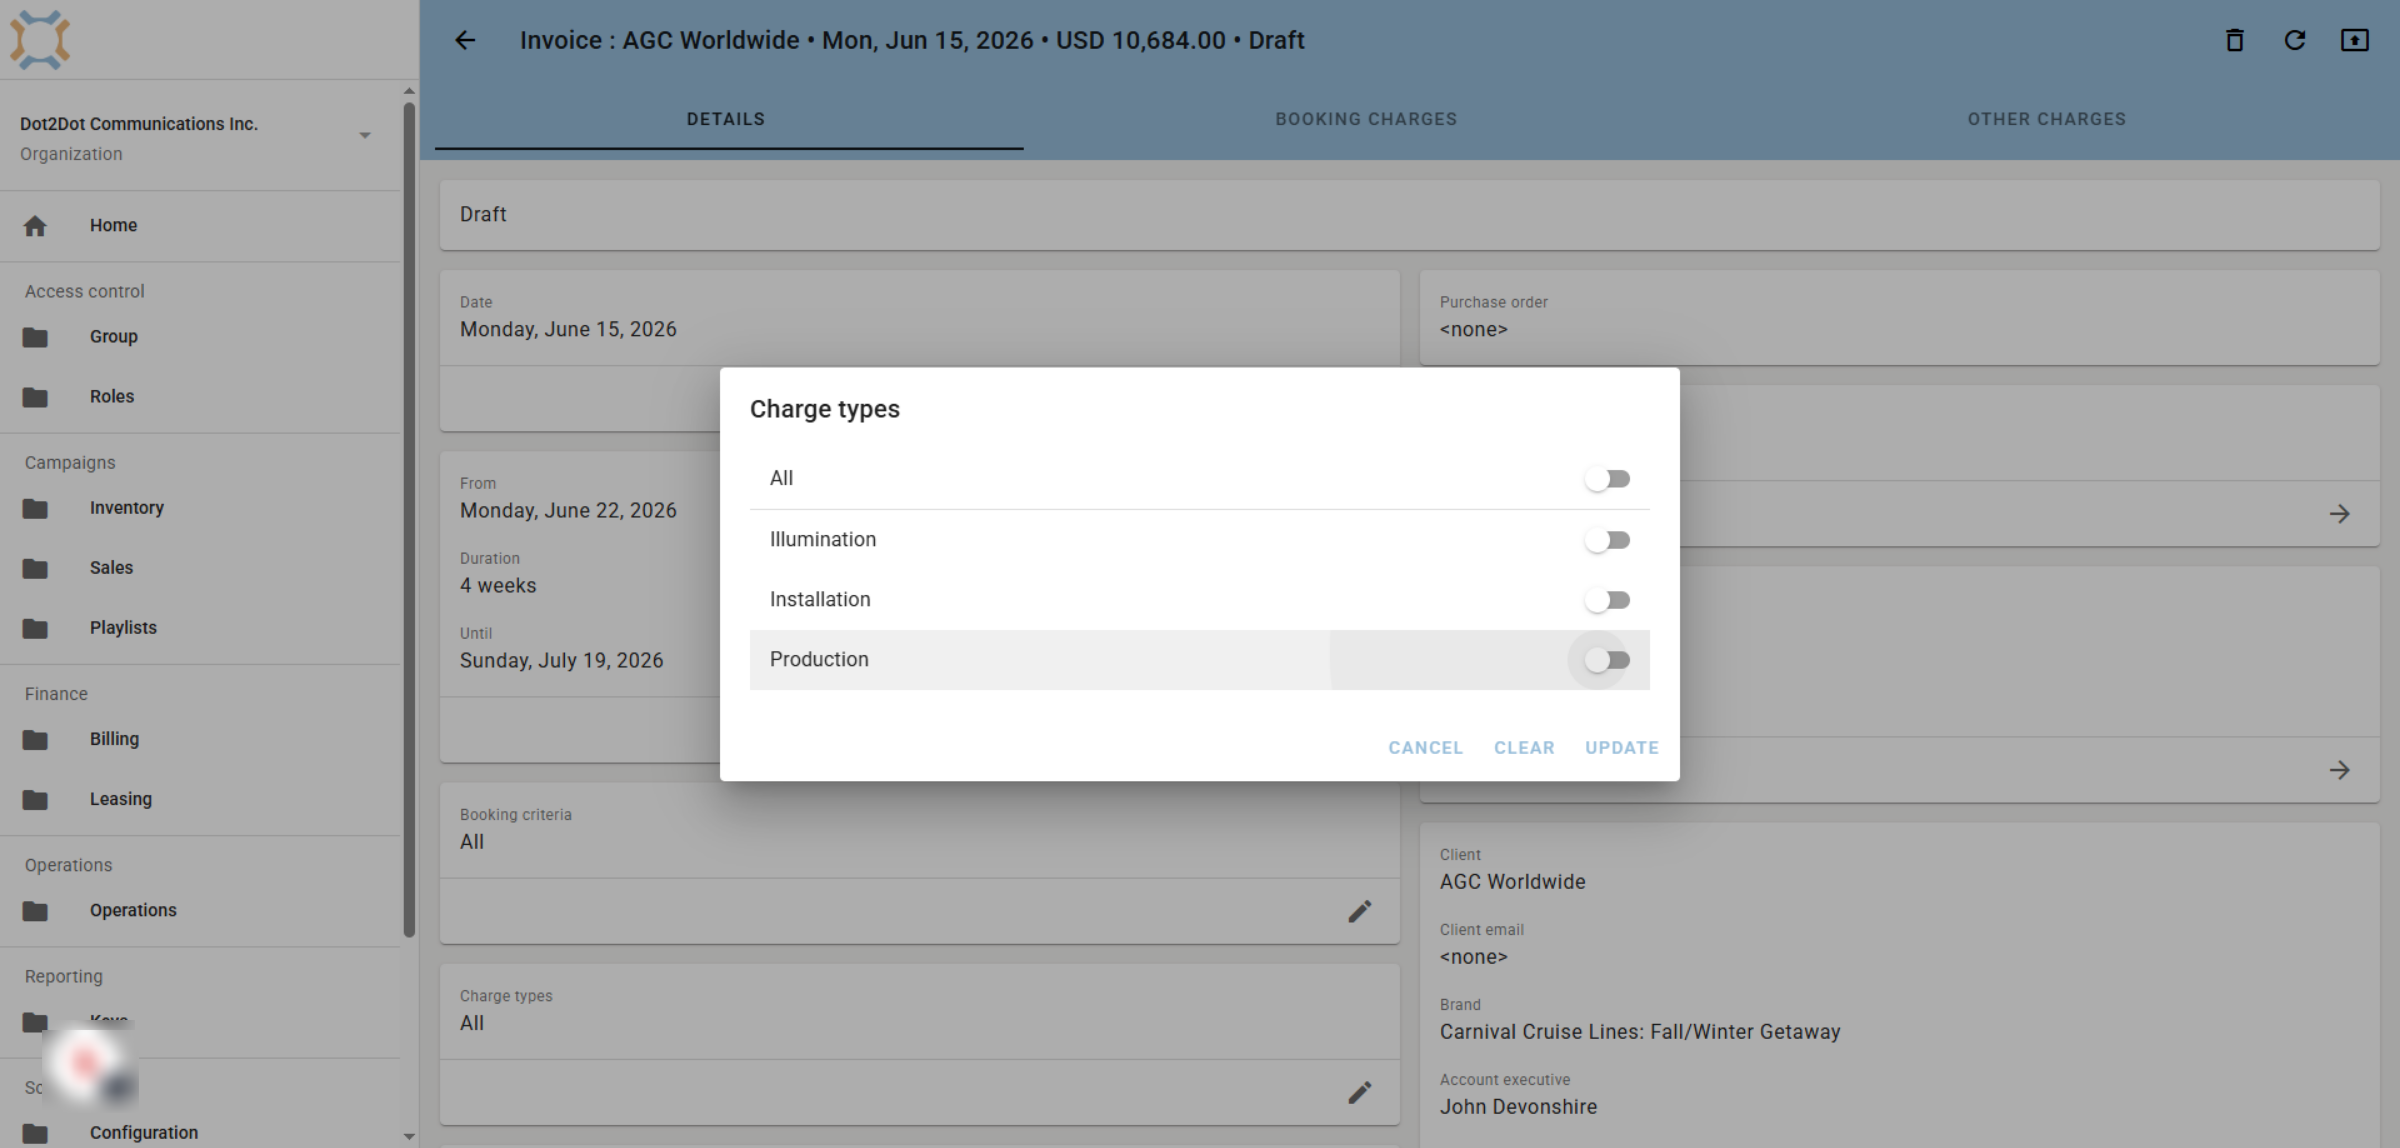Click the Update button in the dialog

(x=1621, y=747)
